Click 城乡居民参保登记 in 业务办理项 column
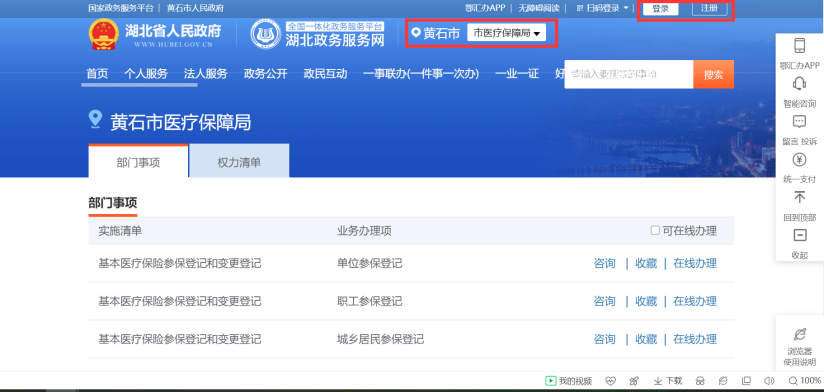Viewport: 824px width, 392px height. pyautogui.click(x=380, y=339)
